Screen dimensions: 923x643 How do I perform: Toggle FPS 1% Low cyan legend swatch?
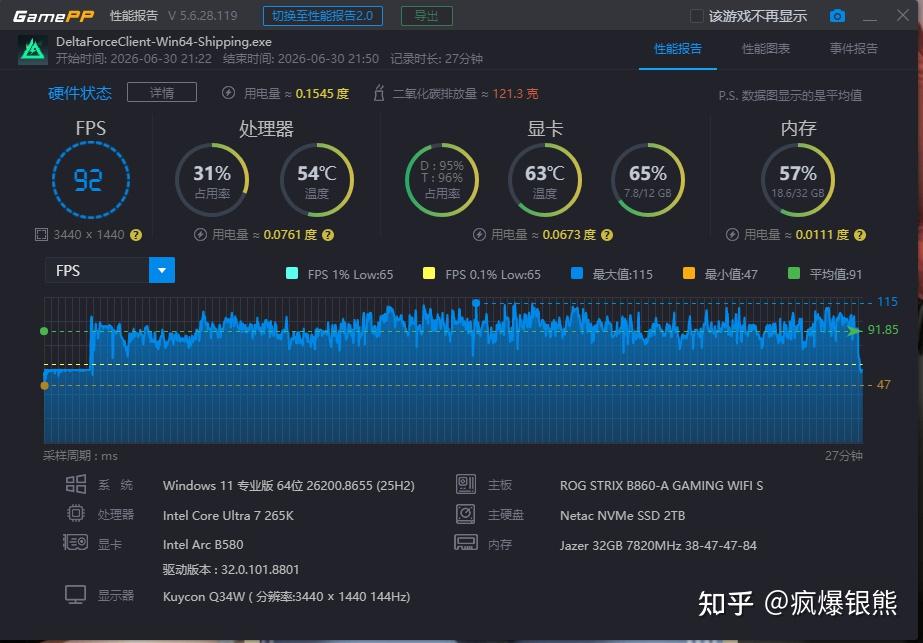pyautogui.click(x=291, y=273)
